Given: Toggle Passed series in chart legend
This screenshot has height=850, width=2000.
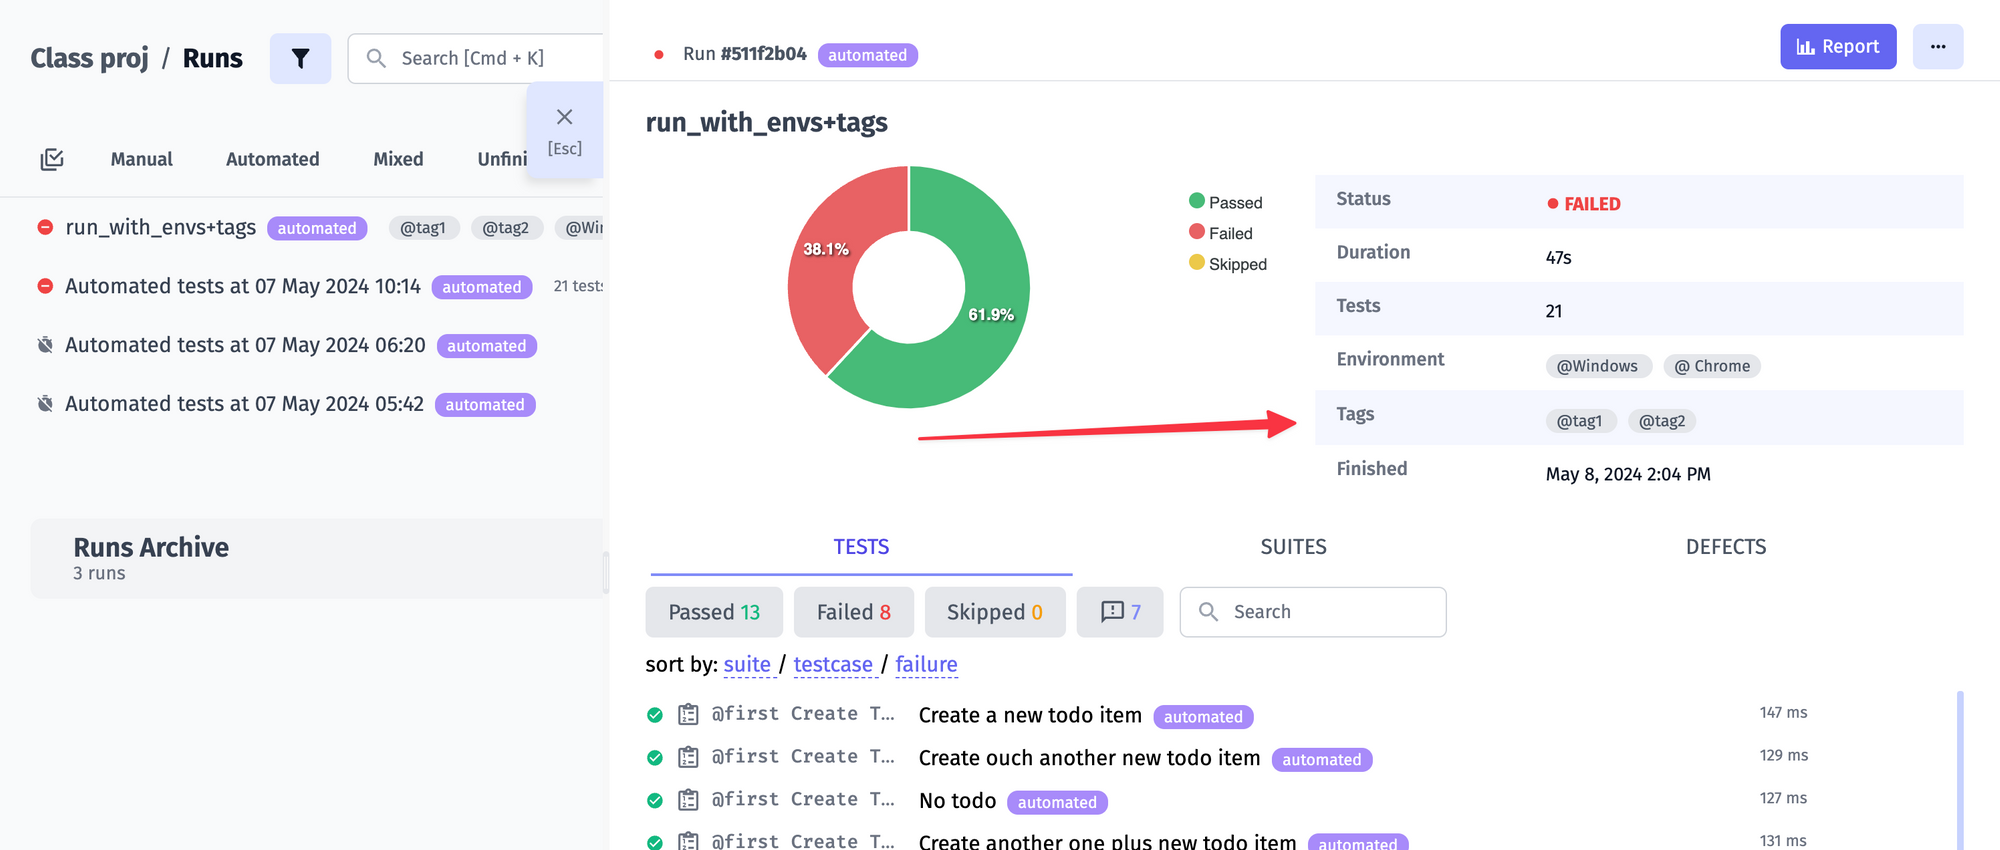Looking at the screenshot, I should pyautogui.click(x=1226, y=202).
